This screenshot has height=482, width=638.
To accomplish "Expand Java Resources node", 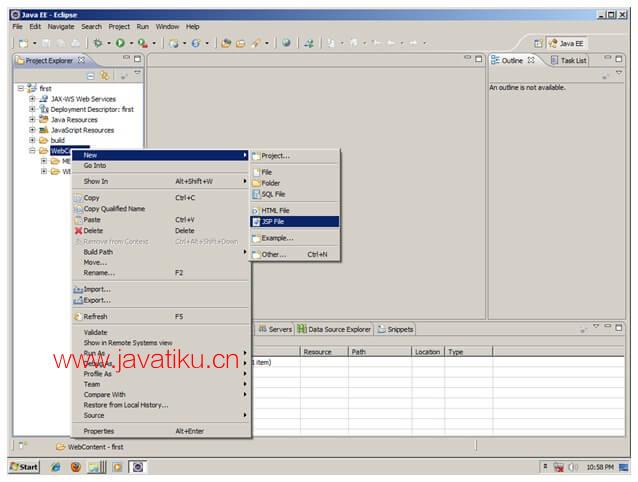I will 32,120.
